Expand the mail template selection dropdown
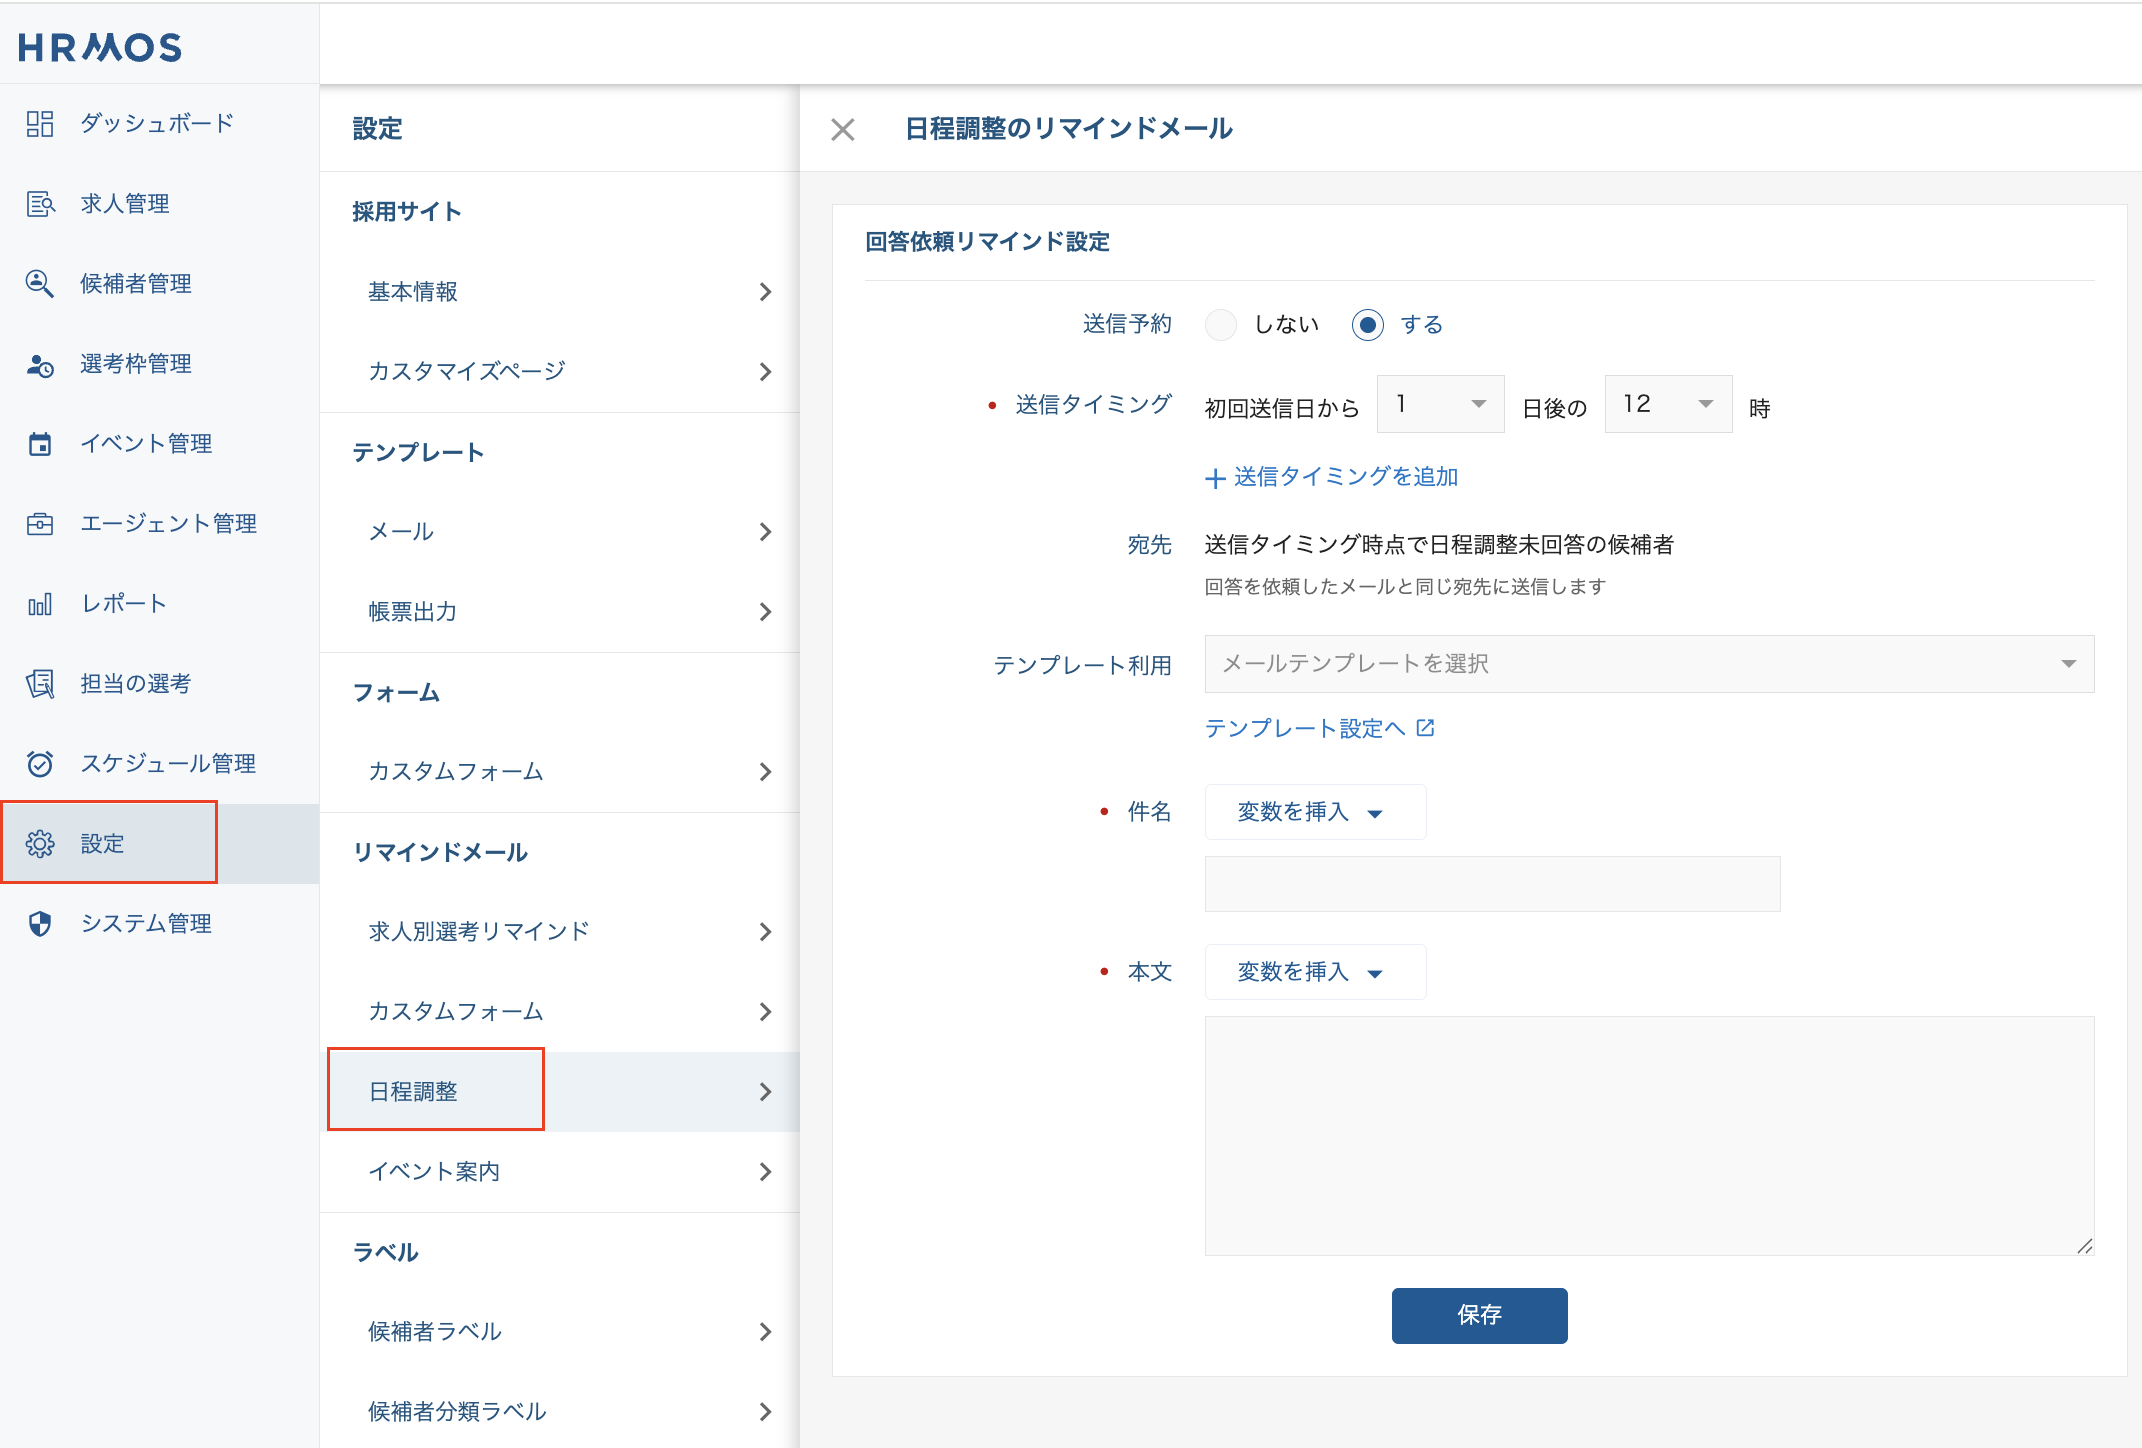 click(1648, 664)
